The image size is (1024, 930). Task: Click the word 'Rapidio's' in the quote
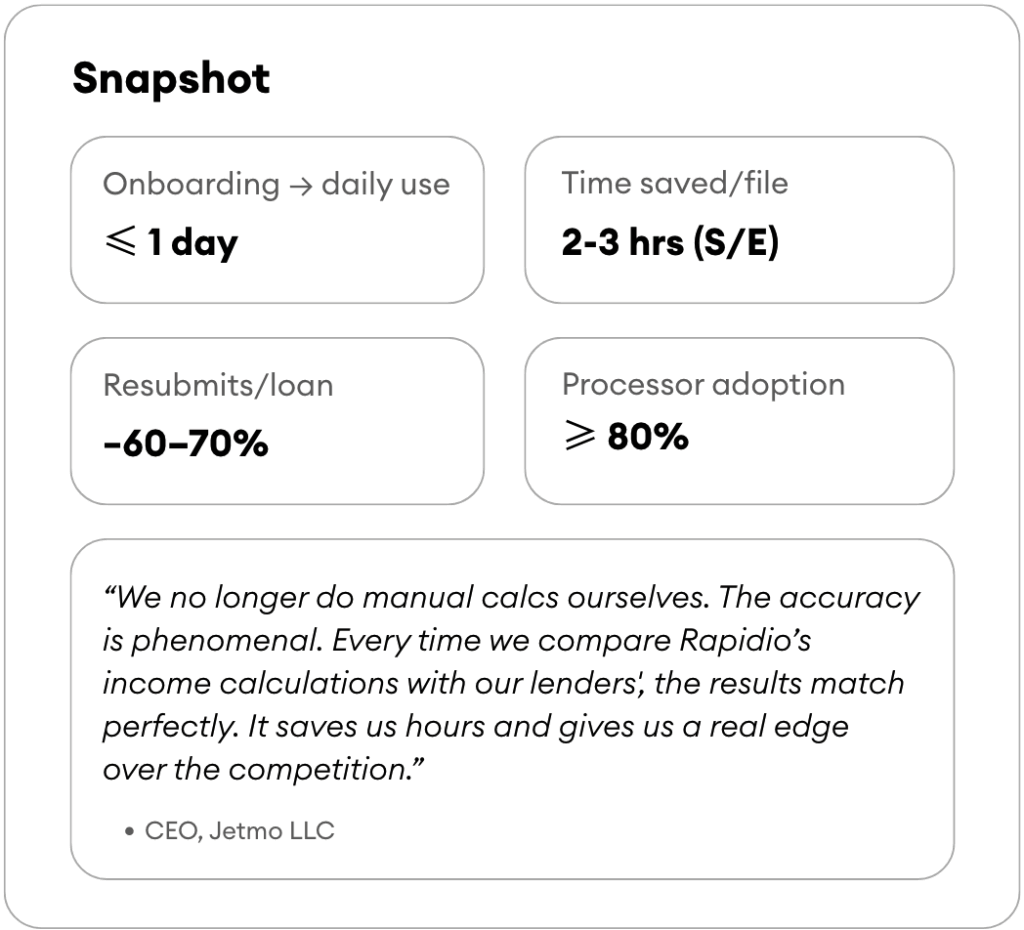click(745, 640)
